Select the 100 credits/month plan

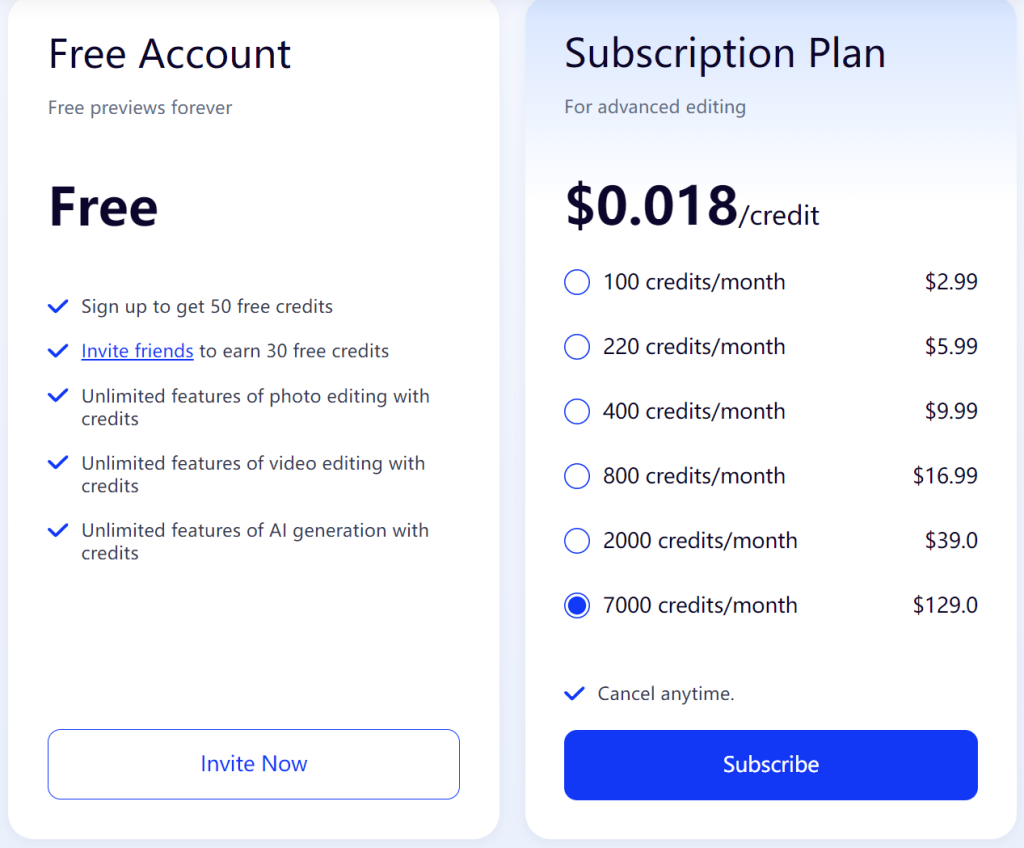coord(577,282)
